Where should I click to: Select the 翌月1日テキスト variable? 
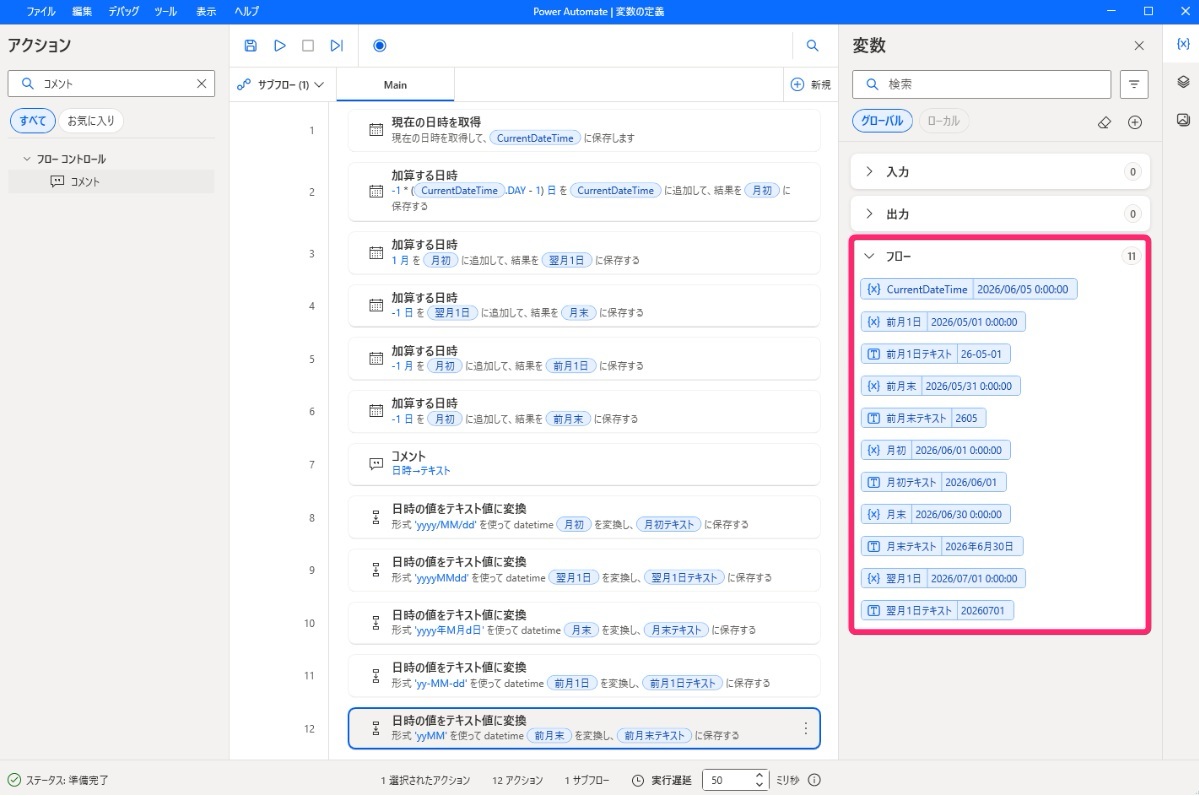[937, 611]
